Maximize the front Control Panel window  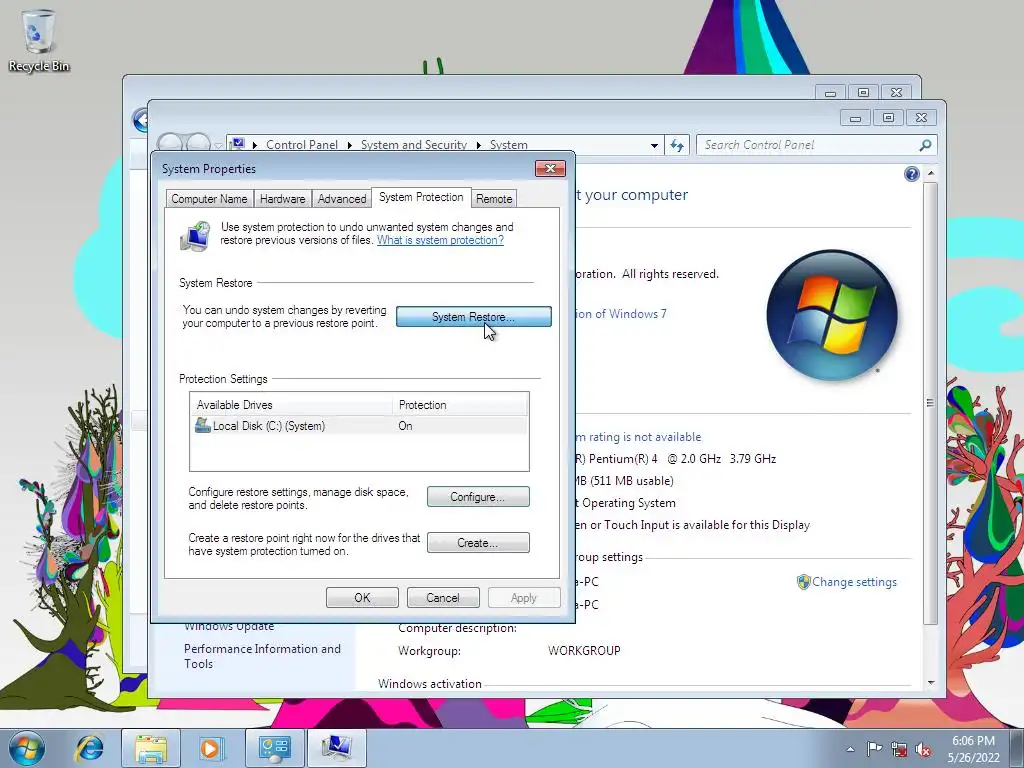(888, 118)
